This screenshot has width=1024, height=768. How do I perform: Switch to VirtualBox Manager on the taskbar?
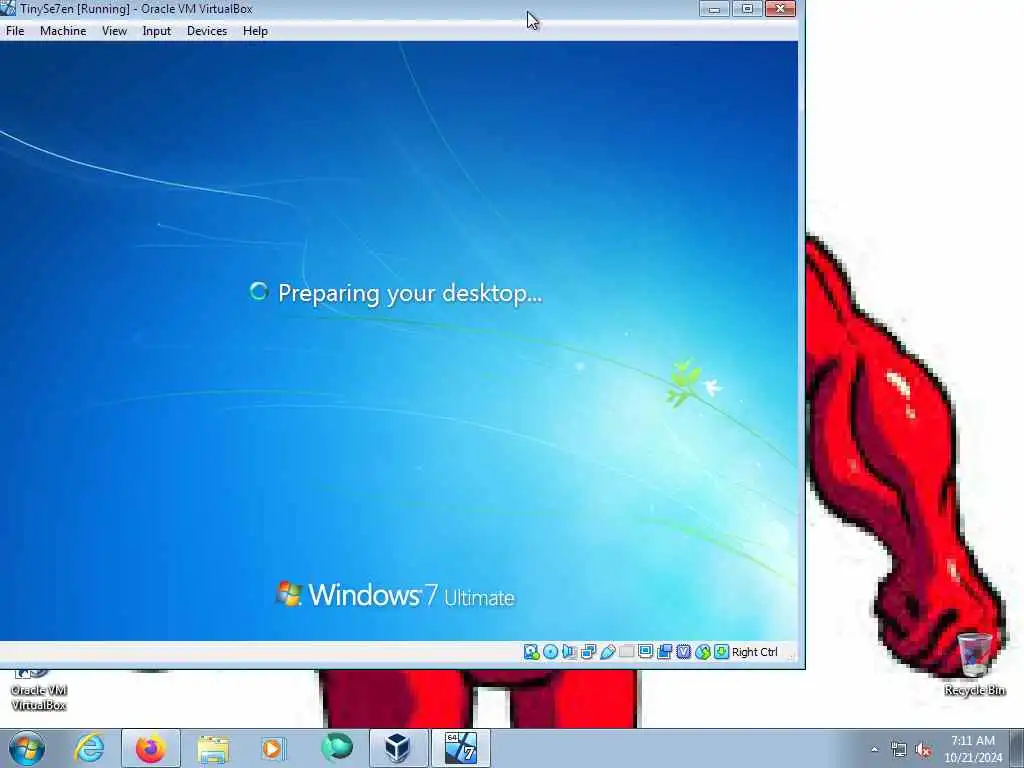coord(398,748)
